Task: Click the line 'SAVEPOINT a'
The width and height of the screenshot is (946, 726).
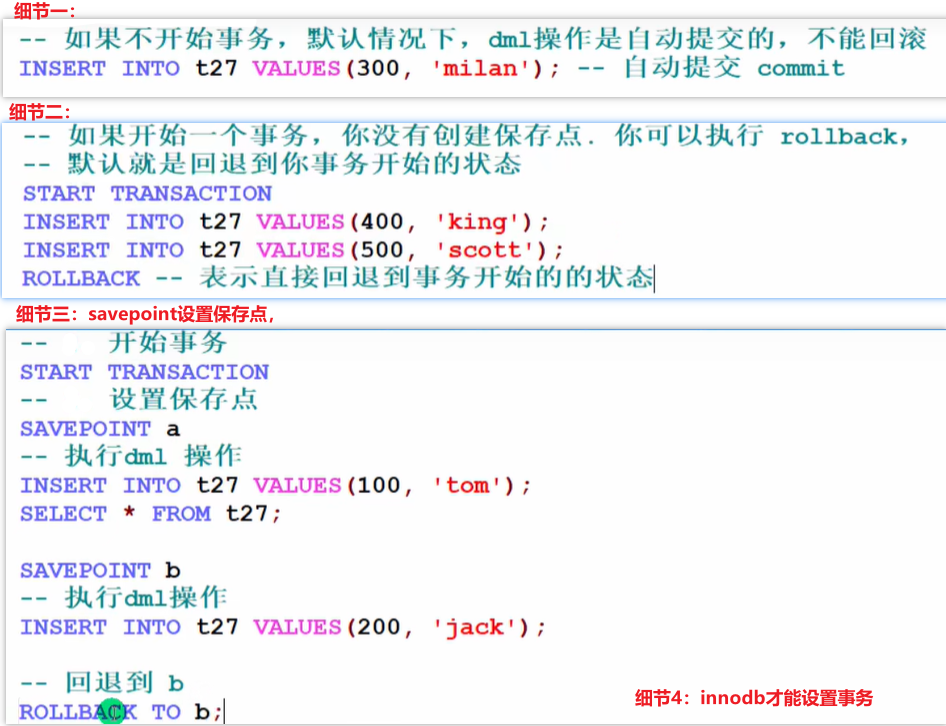Action: point(100,428)
